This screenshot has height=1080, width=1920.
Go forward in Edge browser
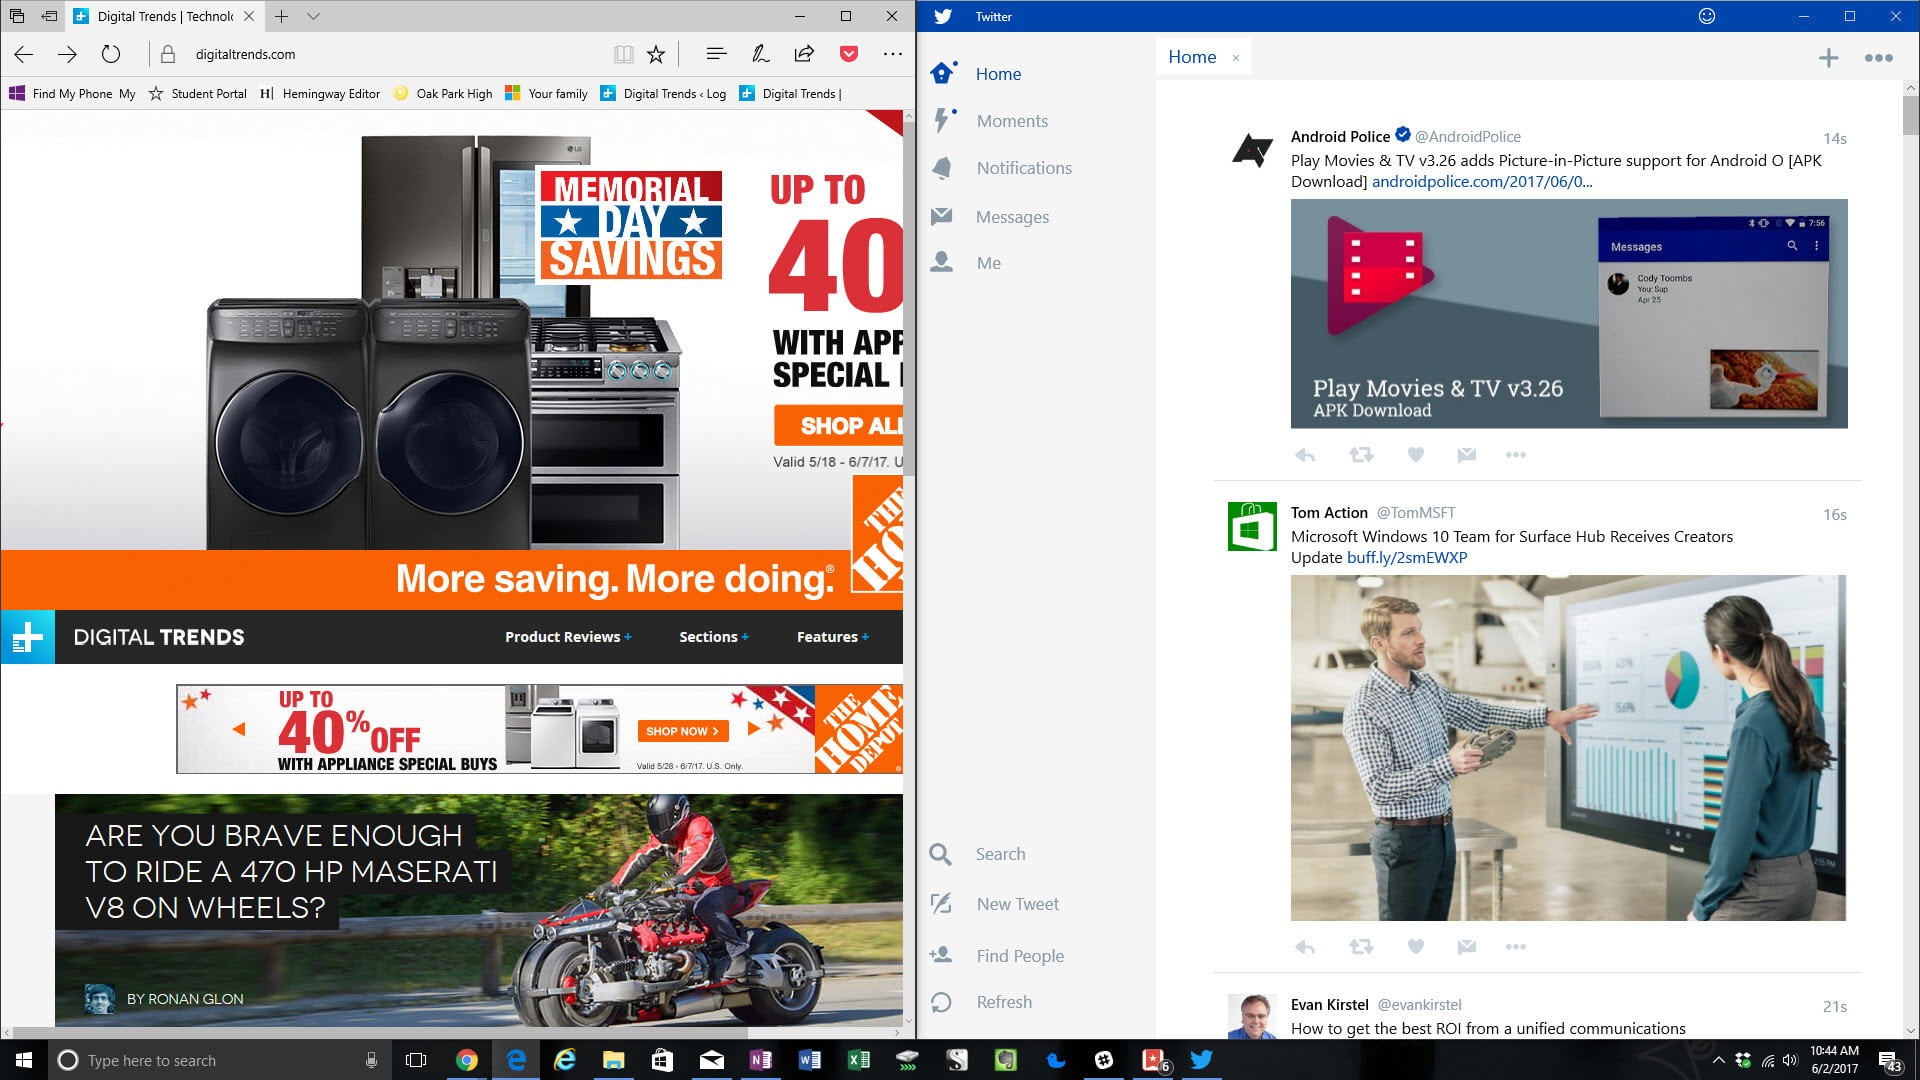[x=67, y=55]
